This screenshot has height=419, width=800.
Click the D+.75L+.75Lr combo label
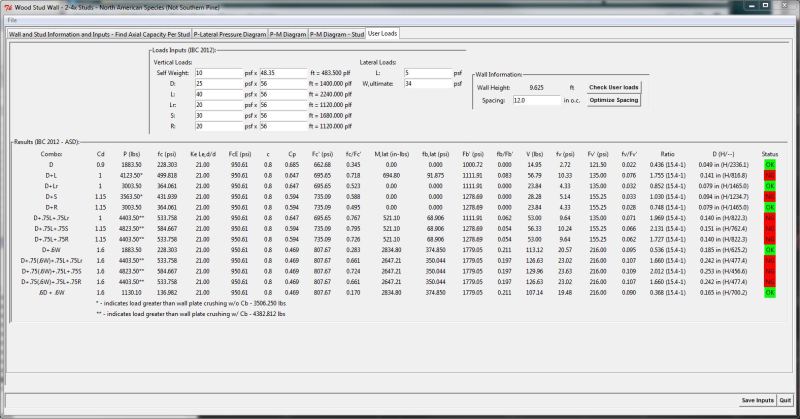click(51, 218)
